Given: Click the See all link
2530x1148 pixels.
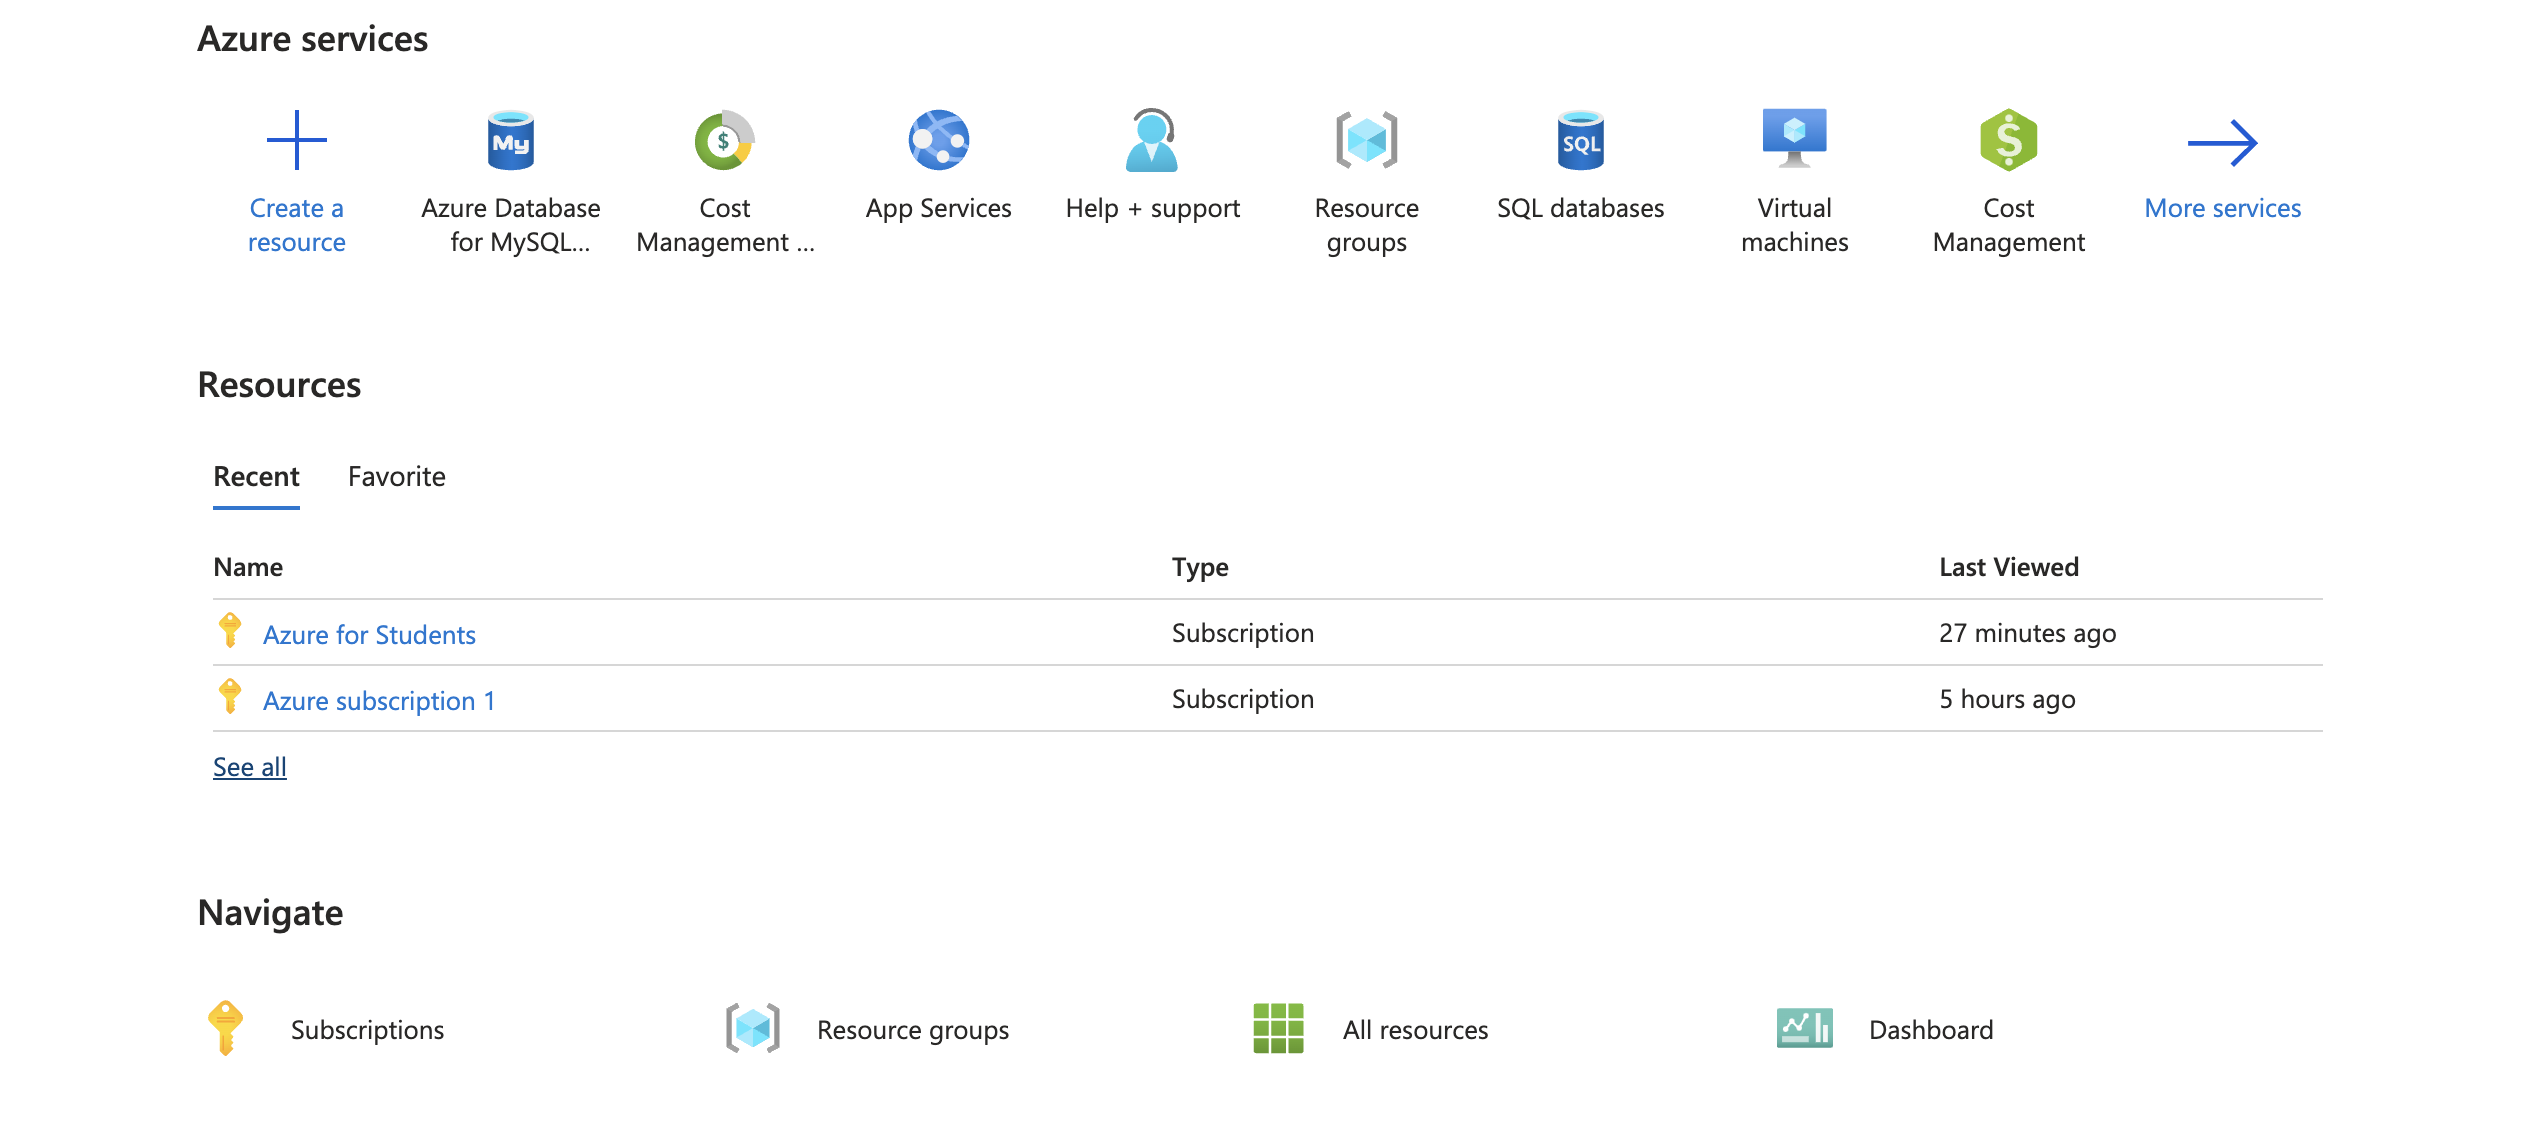Looking at the screenshot, I should 249,767.
